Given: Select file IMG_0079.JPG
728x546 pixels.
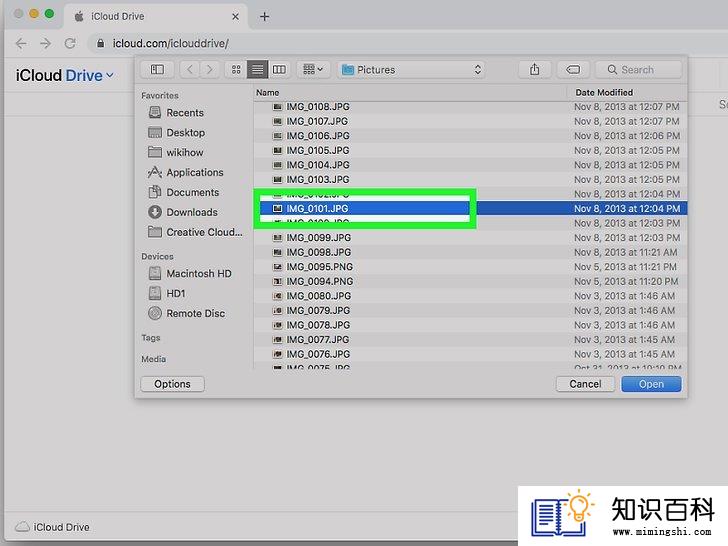Looking at the screenshot, I should coord(470,311).
